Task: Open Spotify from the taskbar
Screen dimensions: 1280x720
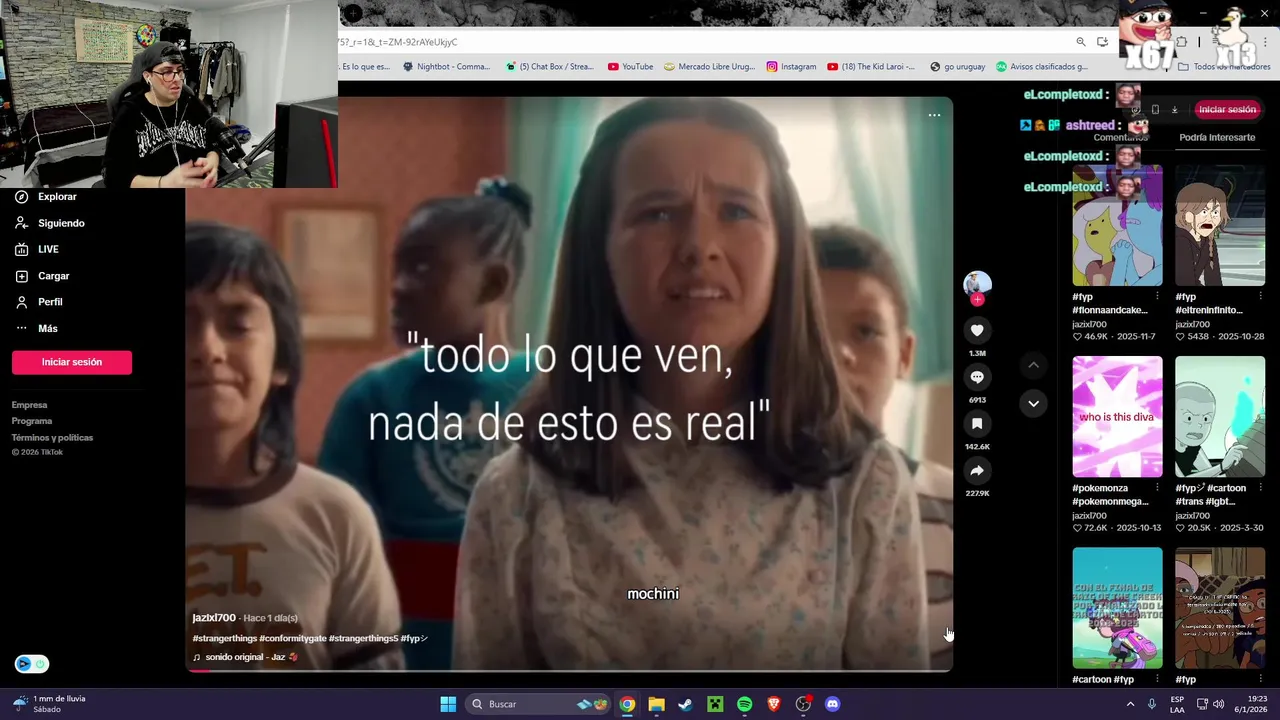Action: (x=744, y=704)
